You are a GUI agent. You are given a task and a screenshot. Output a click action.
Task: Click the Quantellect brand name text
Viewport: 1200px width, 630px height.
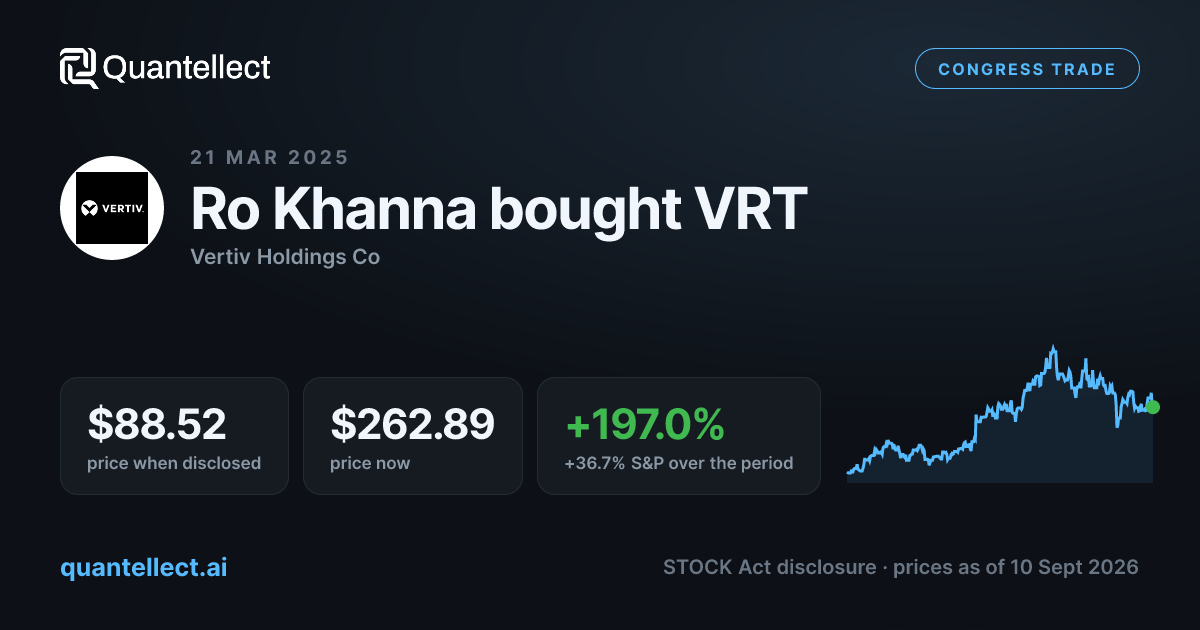[187, 68]
